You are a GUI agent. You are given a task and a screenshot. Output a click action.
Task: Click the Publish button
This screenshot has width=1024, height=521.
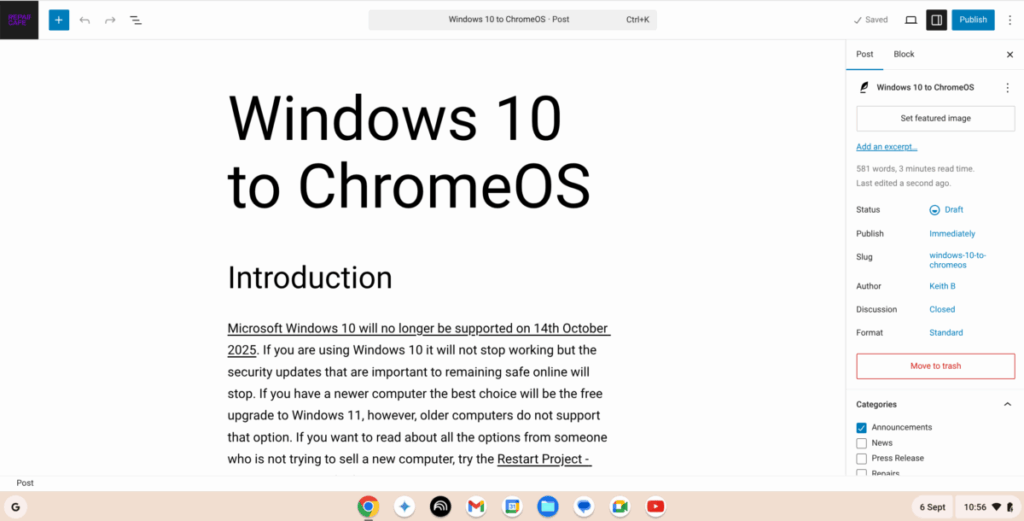tap(973, 20)
